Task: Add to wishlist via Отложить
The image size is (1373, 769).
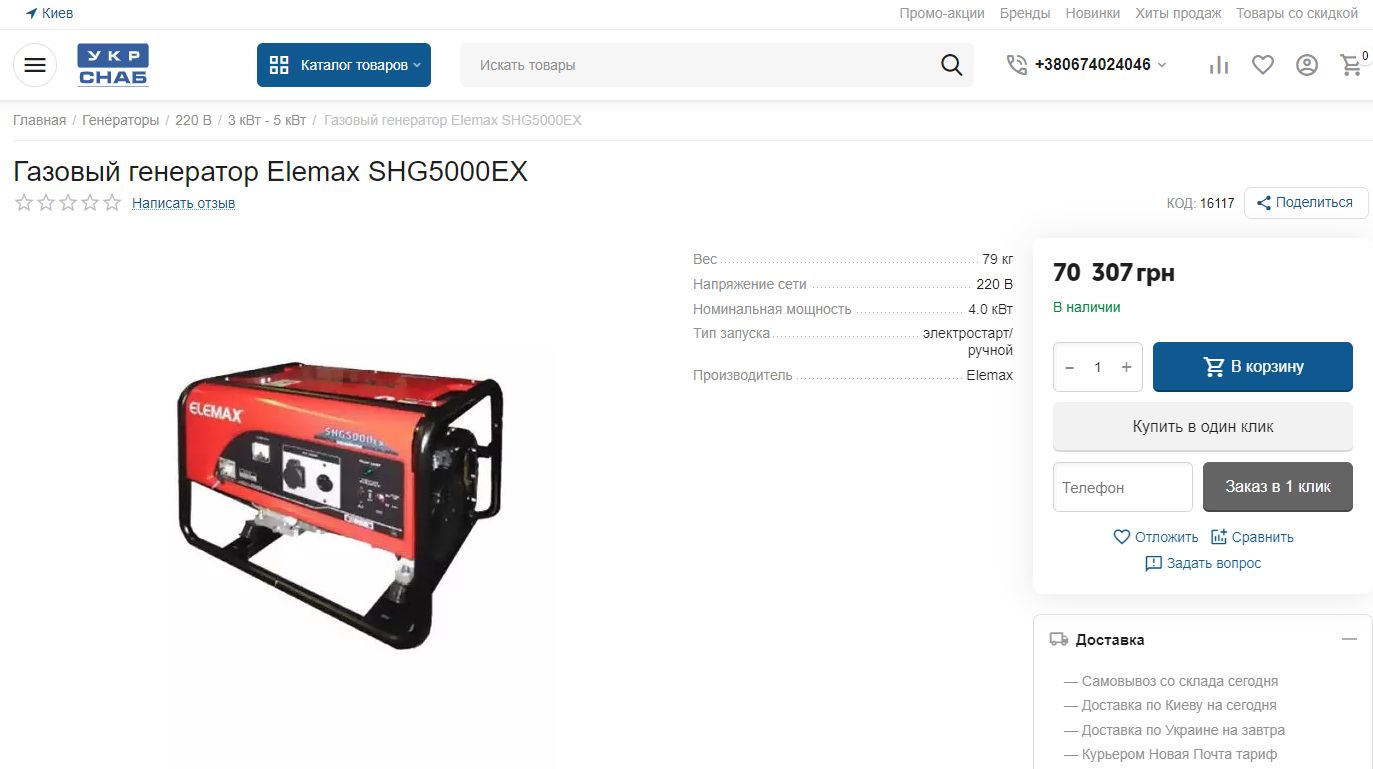Action: (1156, 537)
